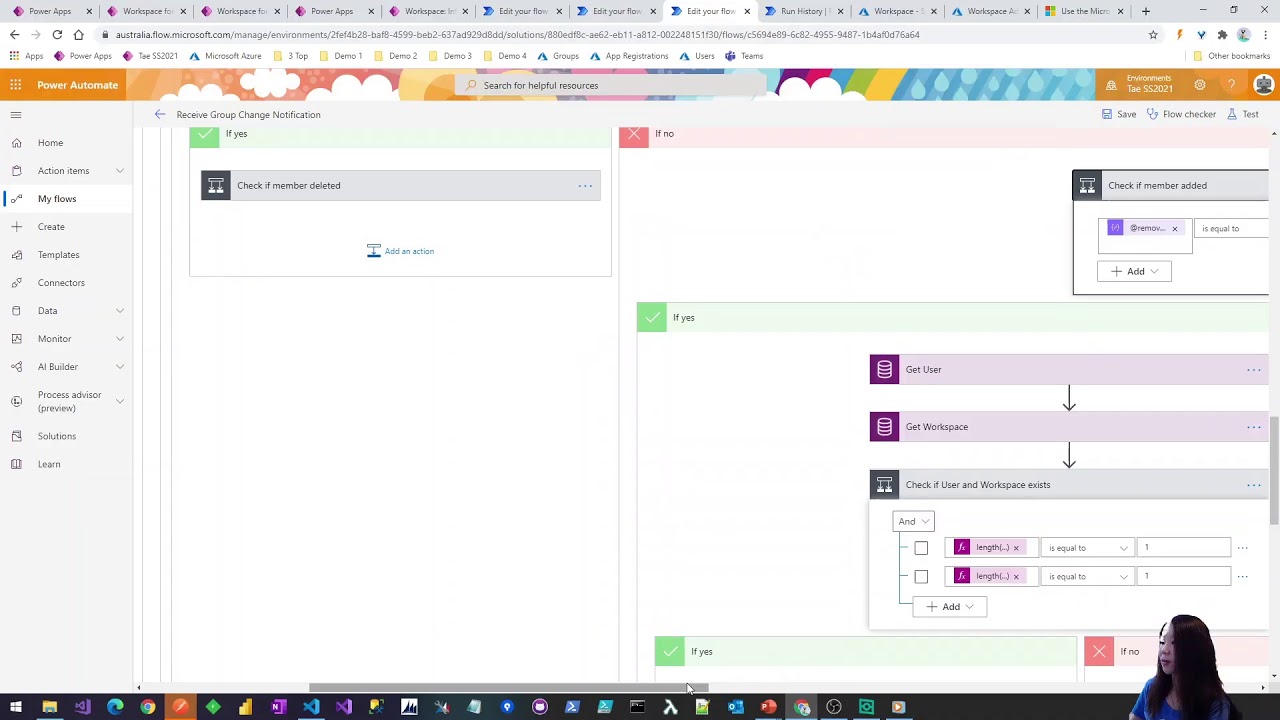Viewport: 1280px width, 720px height.
Task: Open the app launcher waffle icon
Action: [x=16, y=85]
